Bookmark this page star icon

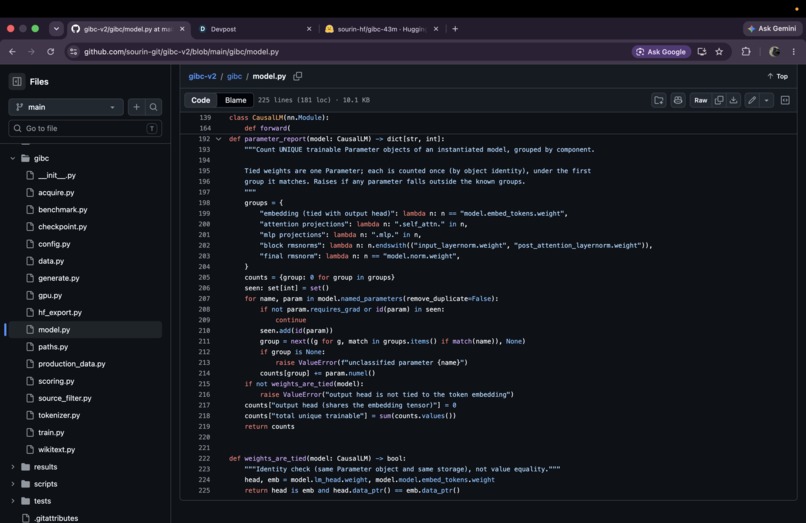[719, 51]
